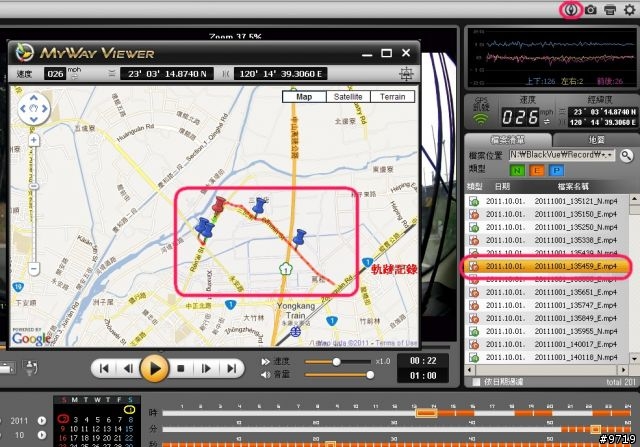The image size is (640, 447).
Task: Select day 15 in the calendar
Action: click(129, 429)
